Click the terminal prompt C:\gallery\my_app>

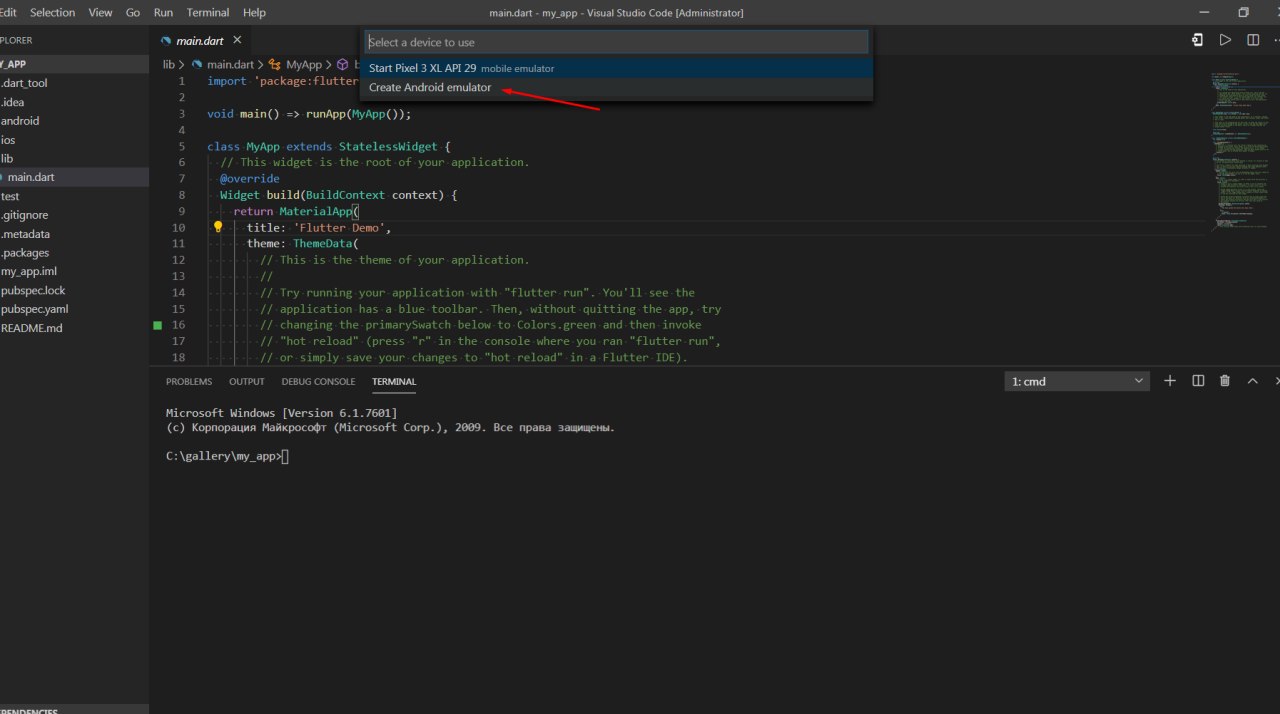[x=223, y=456]
